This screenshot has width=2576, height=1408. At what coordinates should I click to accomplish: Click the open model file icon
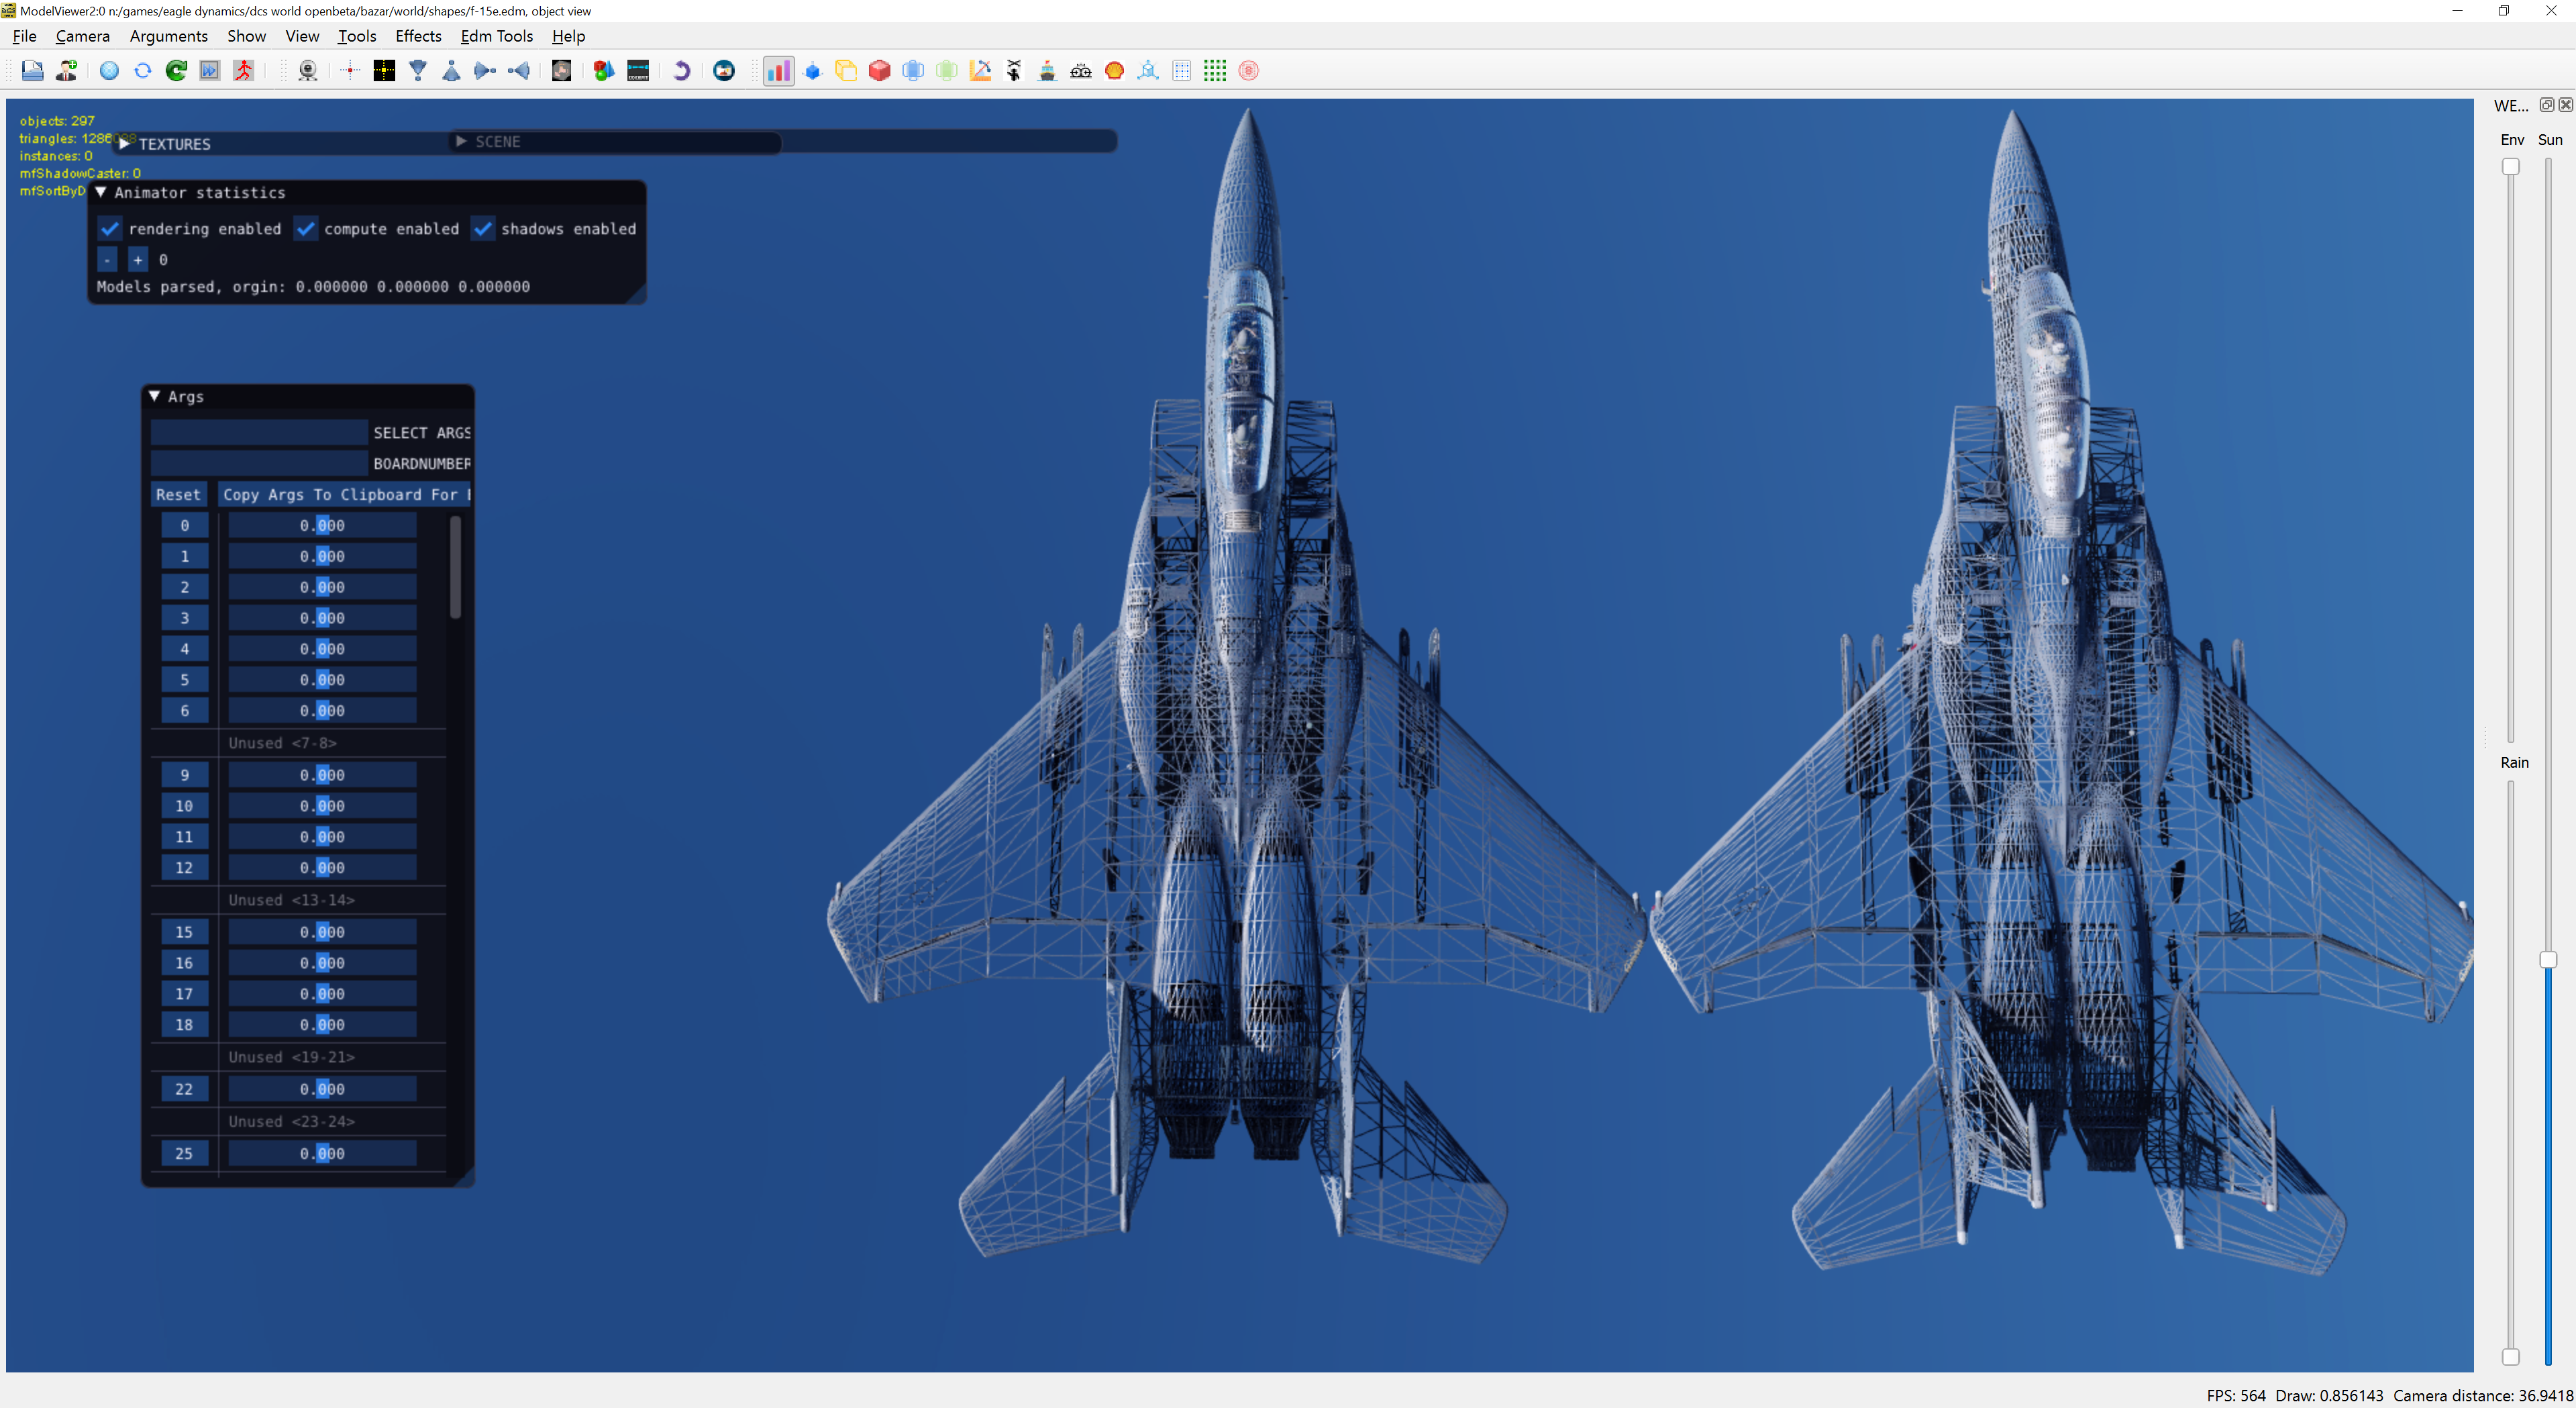click(x=33, y=71)
